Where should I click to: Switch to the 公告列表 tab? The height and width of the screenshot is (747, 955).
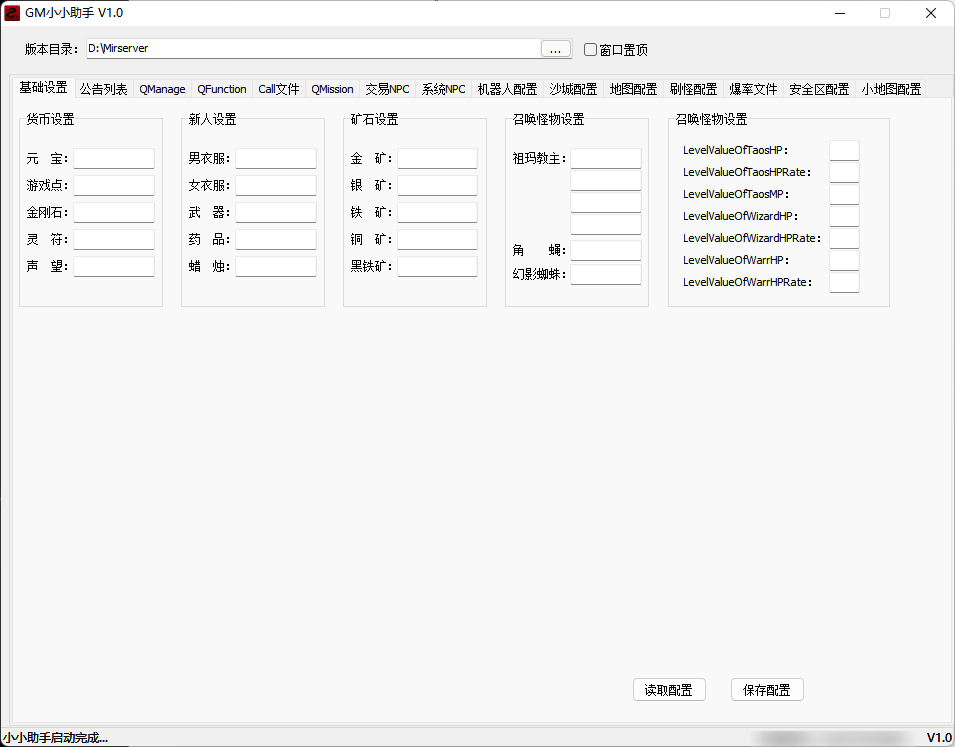pos(104,89)
